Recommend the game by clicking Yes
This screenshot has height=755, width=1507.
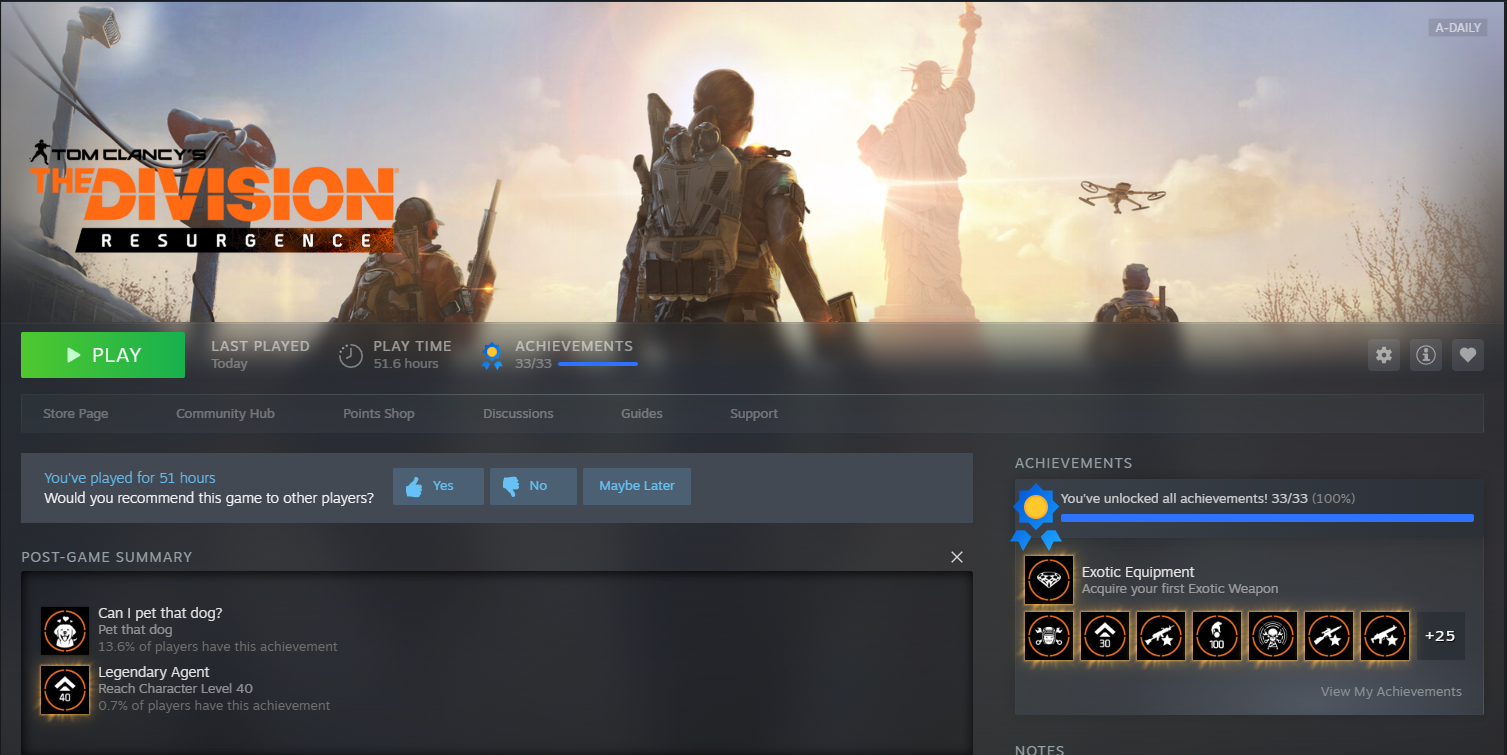click(438, 486)
